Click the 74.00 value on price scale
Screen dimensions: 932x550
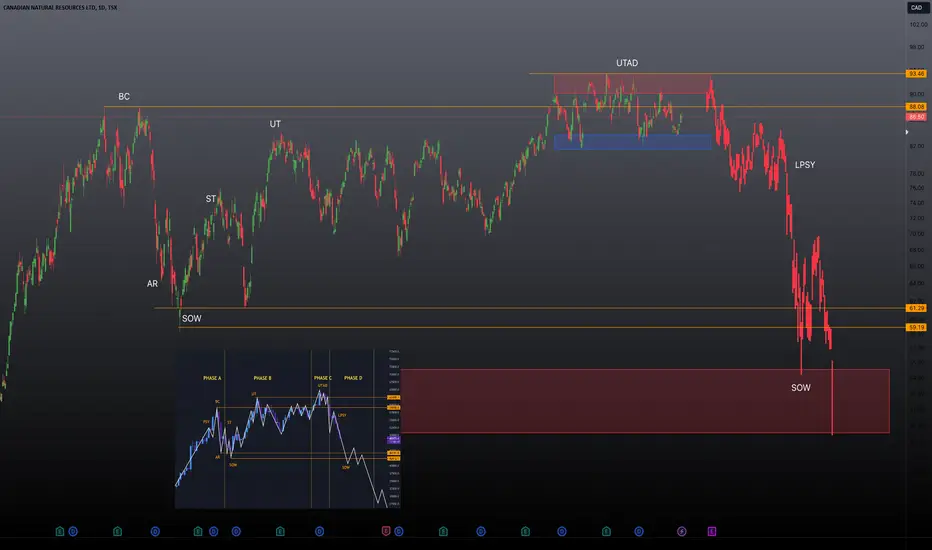(917, 203)
